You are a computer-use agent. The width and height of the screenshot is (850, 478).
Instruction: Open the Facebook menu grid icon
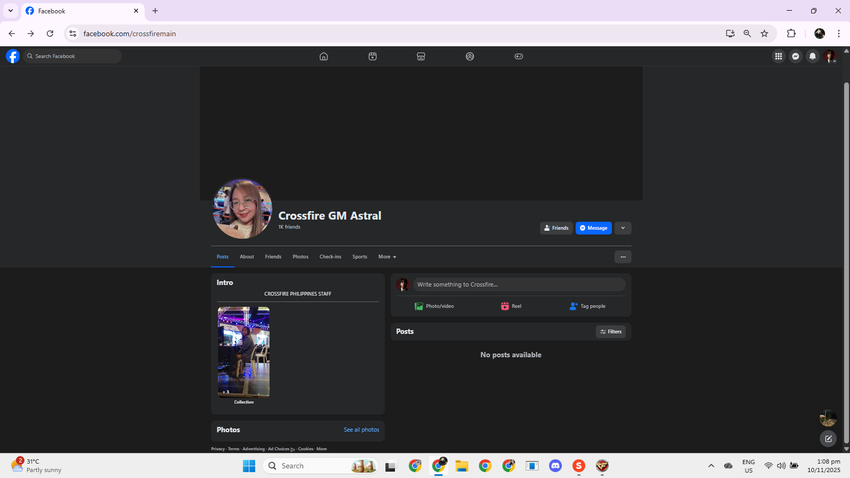coord(778,57)
